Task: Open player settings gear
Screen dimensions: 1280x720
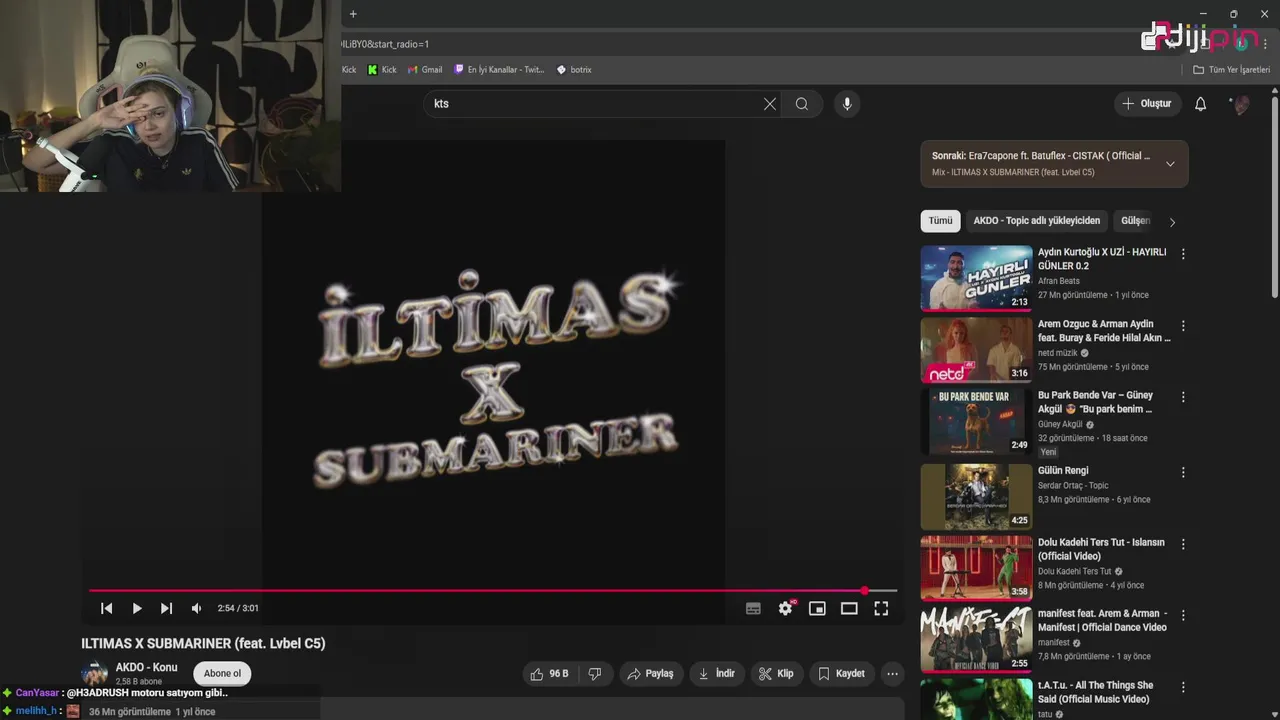Action: pos(786,608)
